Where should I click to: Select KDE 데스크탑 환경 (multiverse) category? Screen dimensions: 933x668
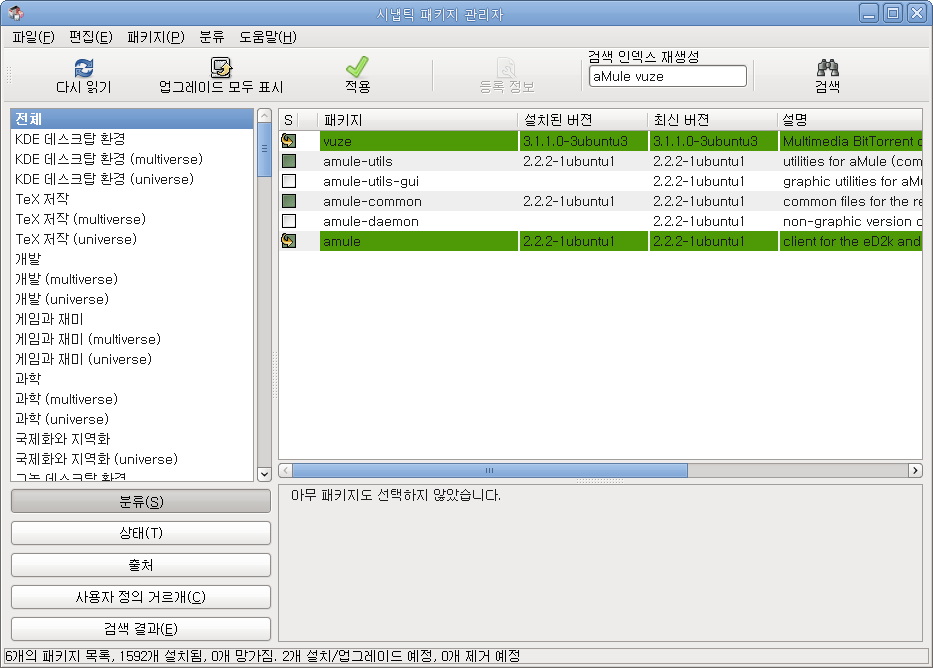pyautogui.click(x=132, y=159)
